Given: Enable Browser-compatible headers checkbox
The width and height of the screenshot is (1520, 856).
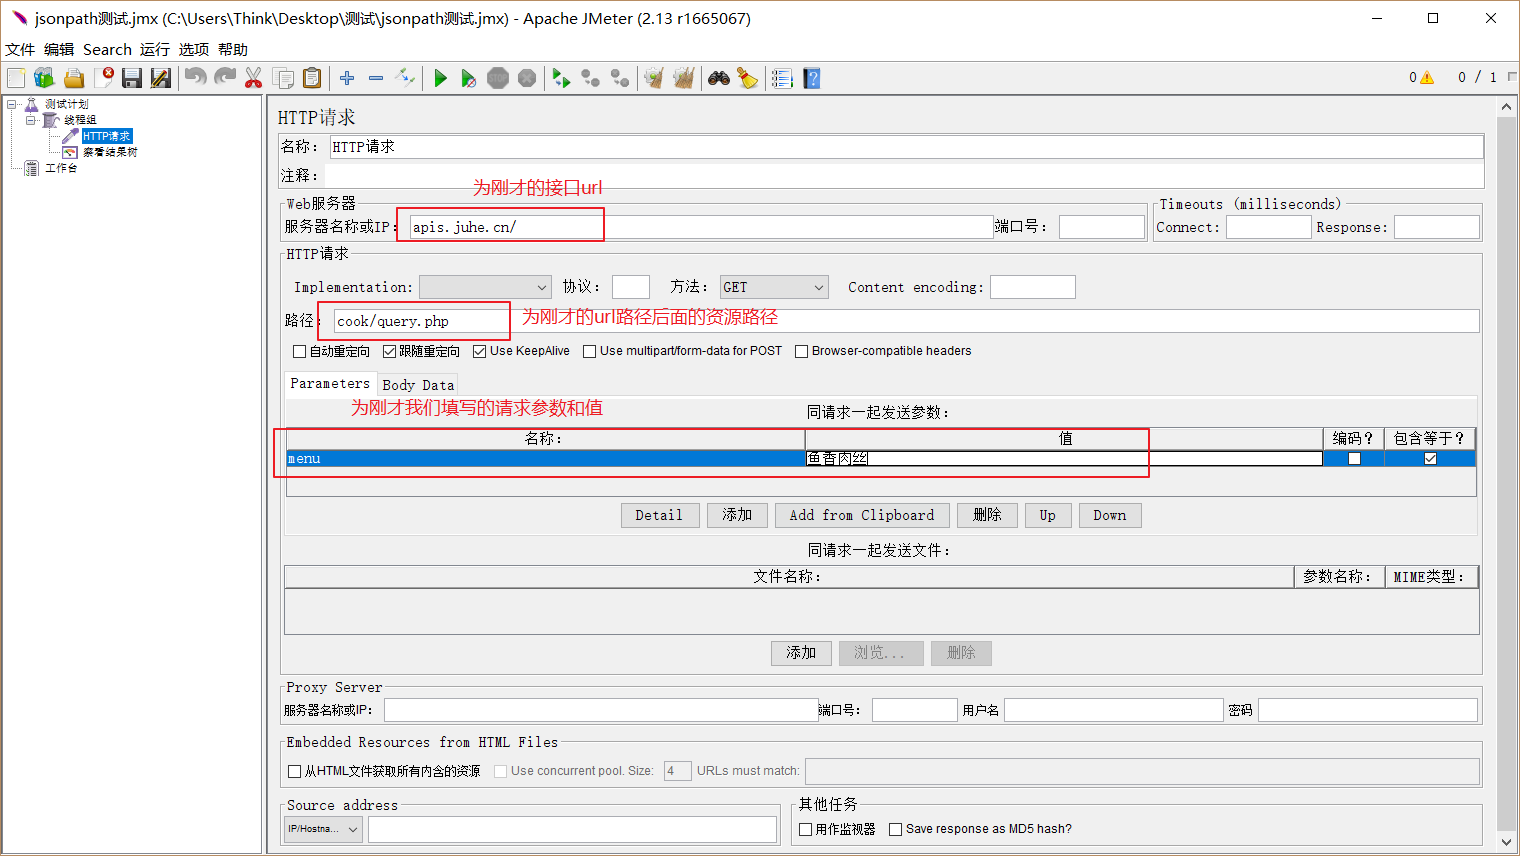Looking at the screenshot, I should 801,351.
